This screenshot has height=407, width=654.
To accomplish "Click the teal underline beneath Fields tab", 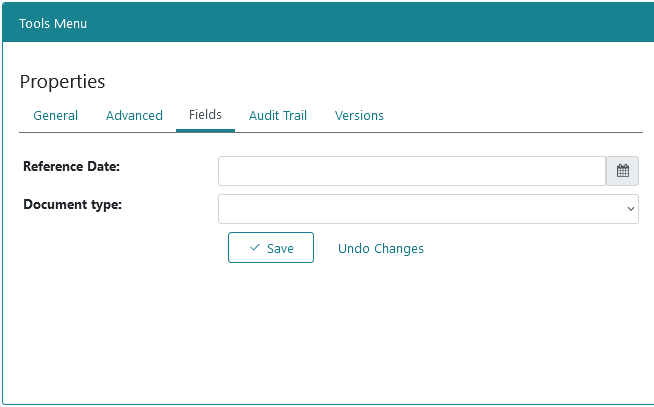I will pyautogui.click(x=205, y=131).
